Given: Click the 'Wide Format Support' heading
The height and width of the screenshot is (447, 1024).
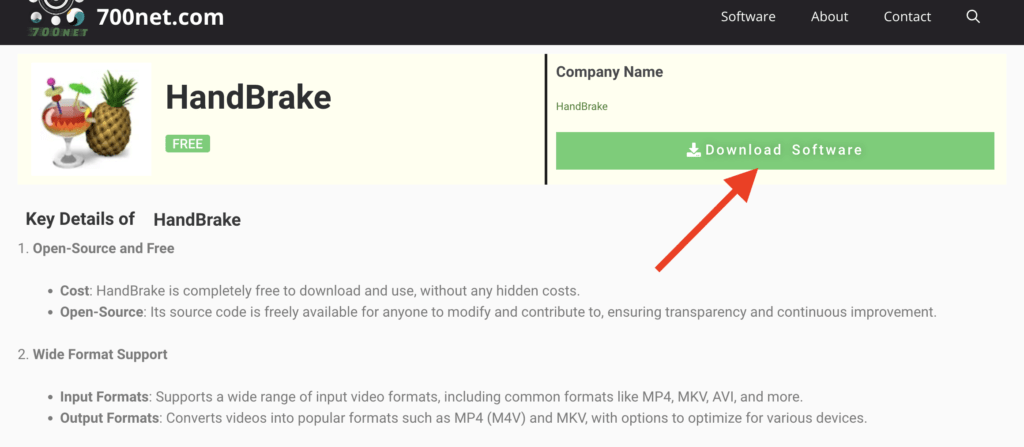Looking at the screenshot, I should coord(100,354).
